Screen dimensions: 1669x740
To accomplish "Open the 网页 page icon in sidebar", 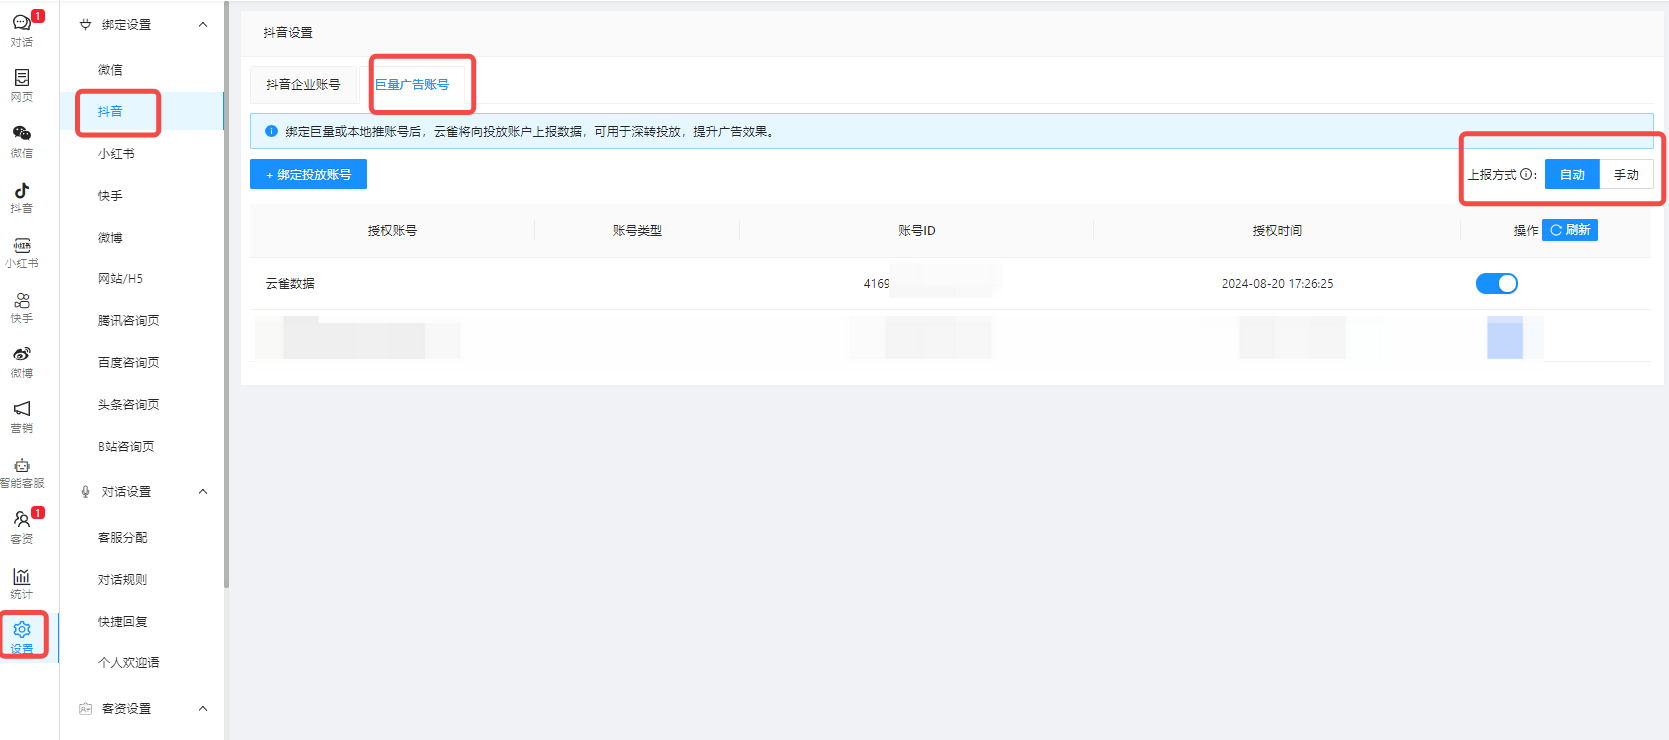I will click(21, 84).
